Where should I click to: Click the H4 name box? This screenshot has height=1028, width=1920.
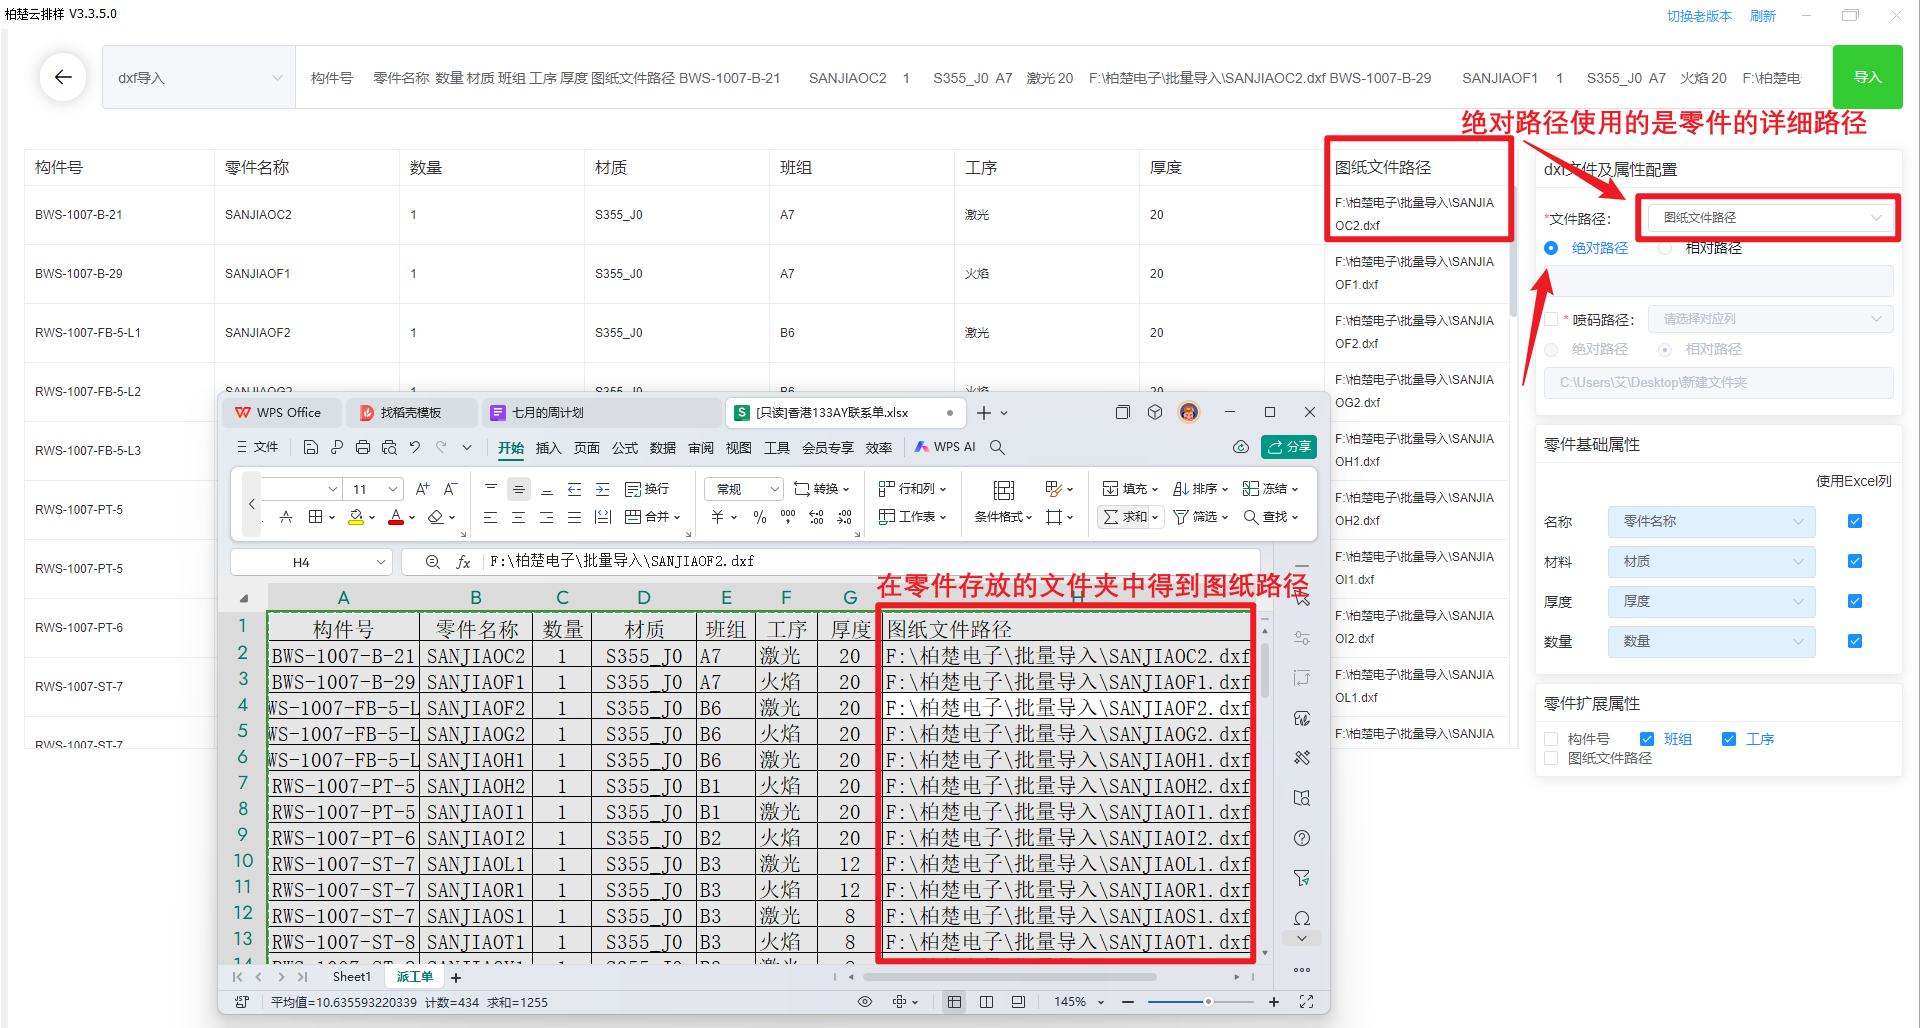click(x=309, y=562)
